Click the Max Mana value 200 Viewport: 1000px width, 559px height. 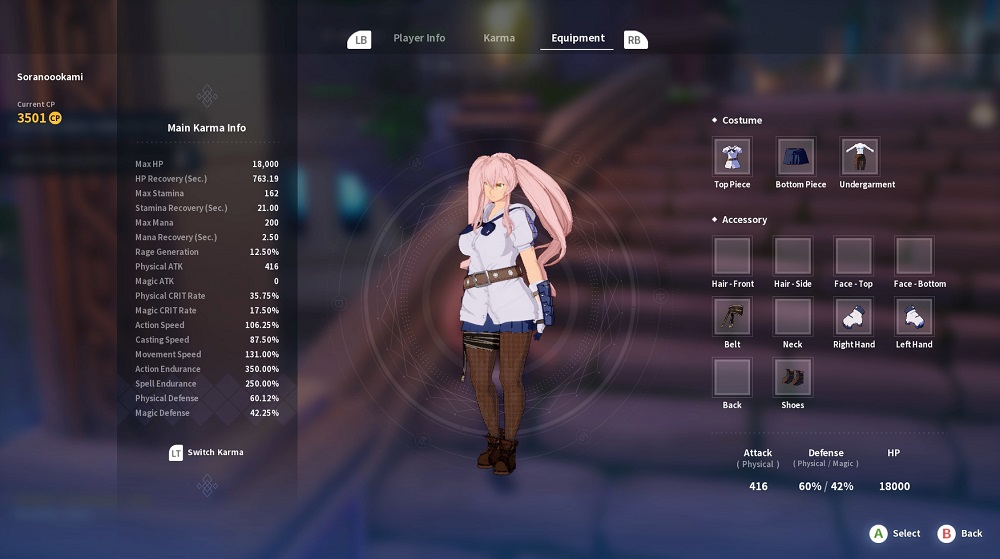[x=271, y=222]
